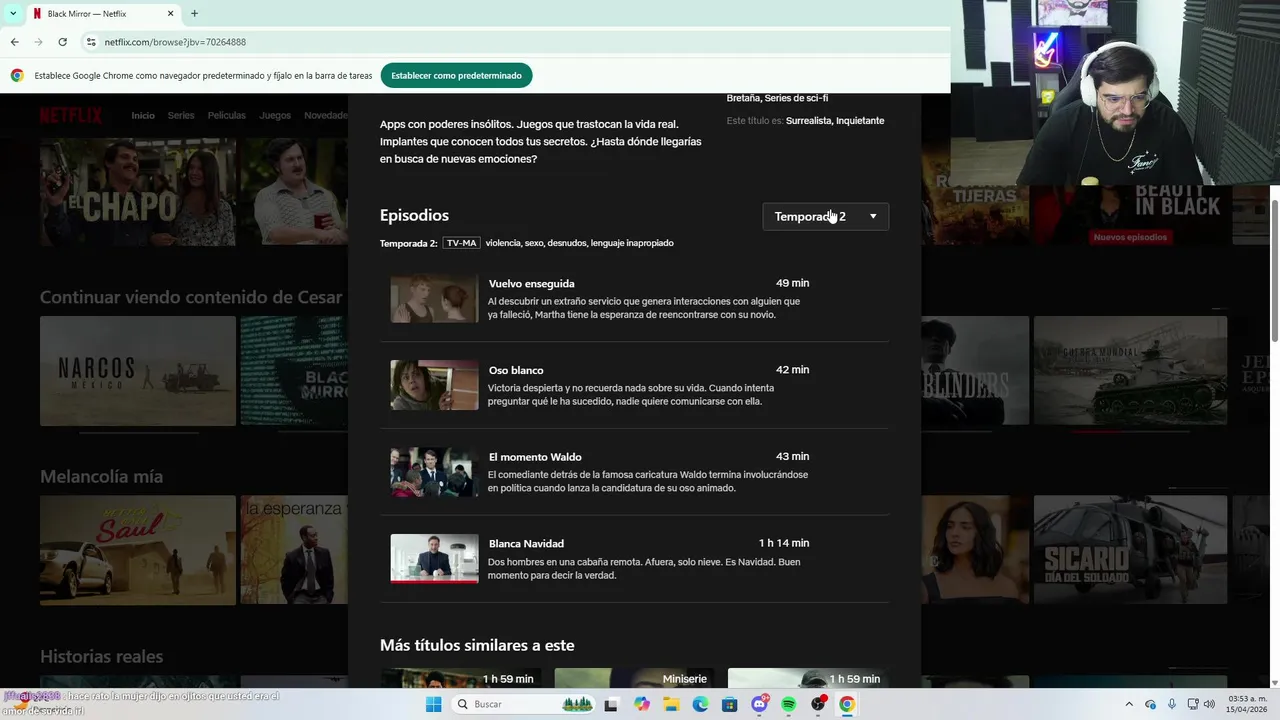Viewport: 1280px width, 720px height.
Task: Play episode Oso blanco thumbnail
Action: tap(434, 385)
